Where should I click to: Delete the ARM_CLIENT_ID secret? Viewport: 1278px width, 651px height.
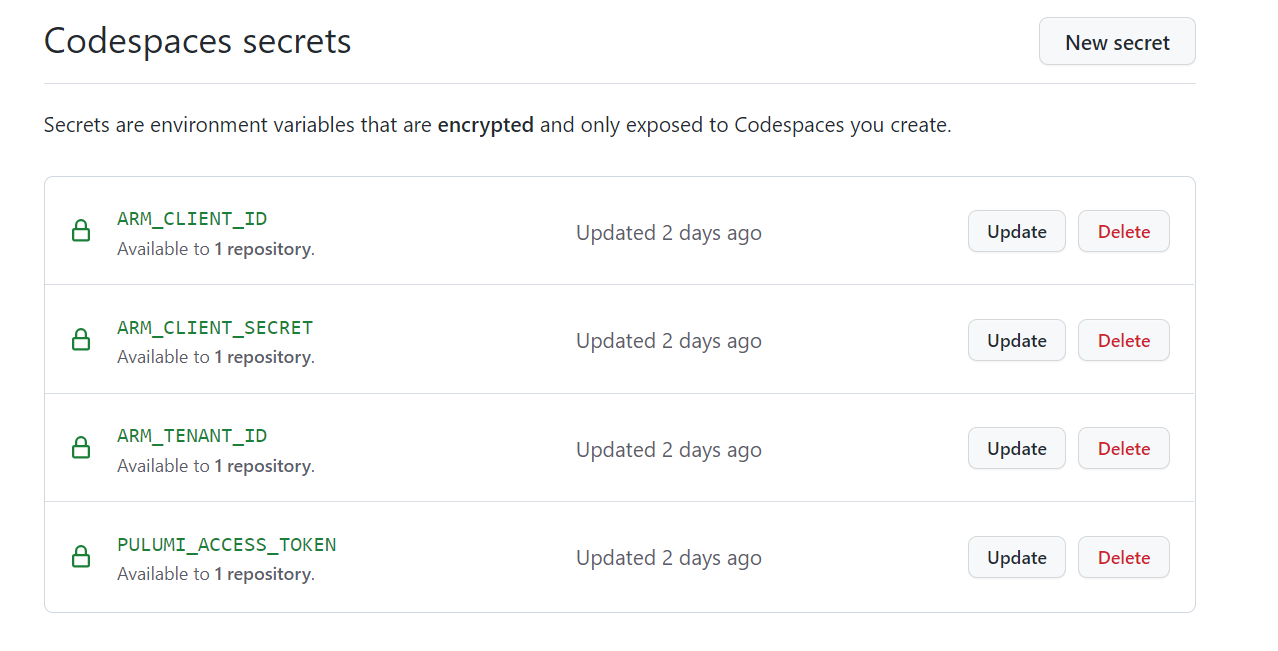(1123, 231)
